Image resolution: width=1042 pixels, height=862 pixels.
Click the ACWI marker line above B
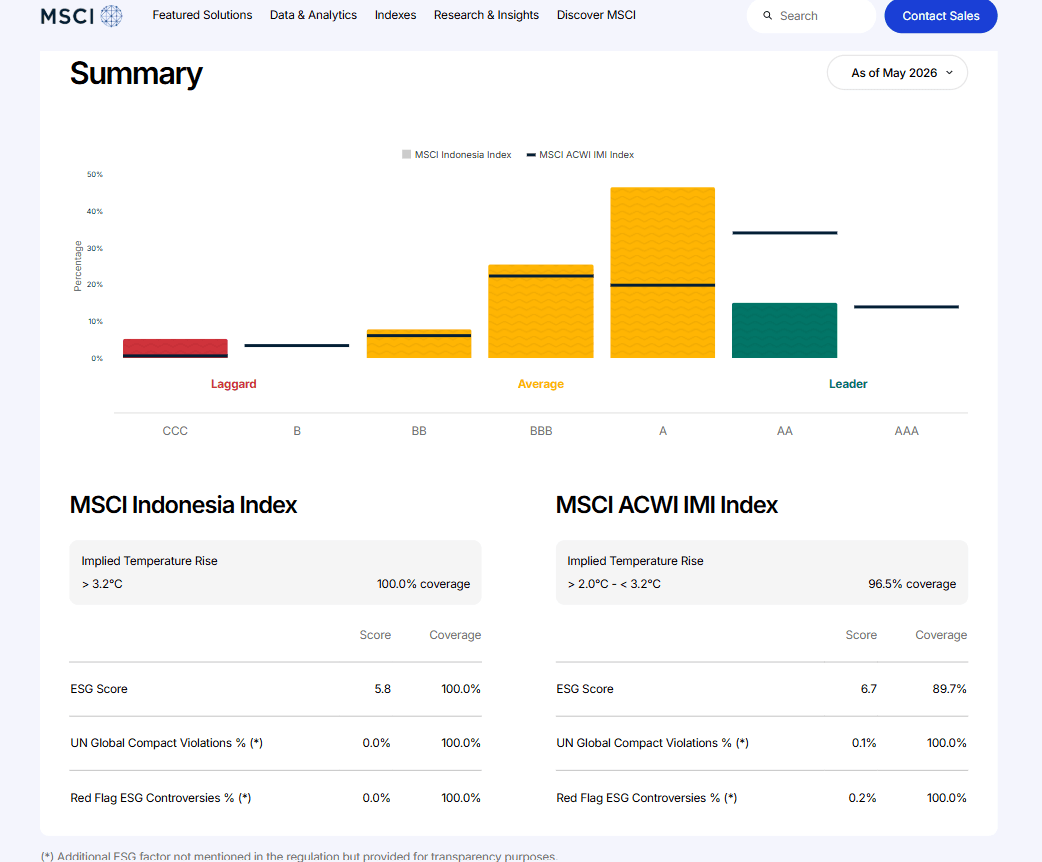point(296,345)
